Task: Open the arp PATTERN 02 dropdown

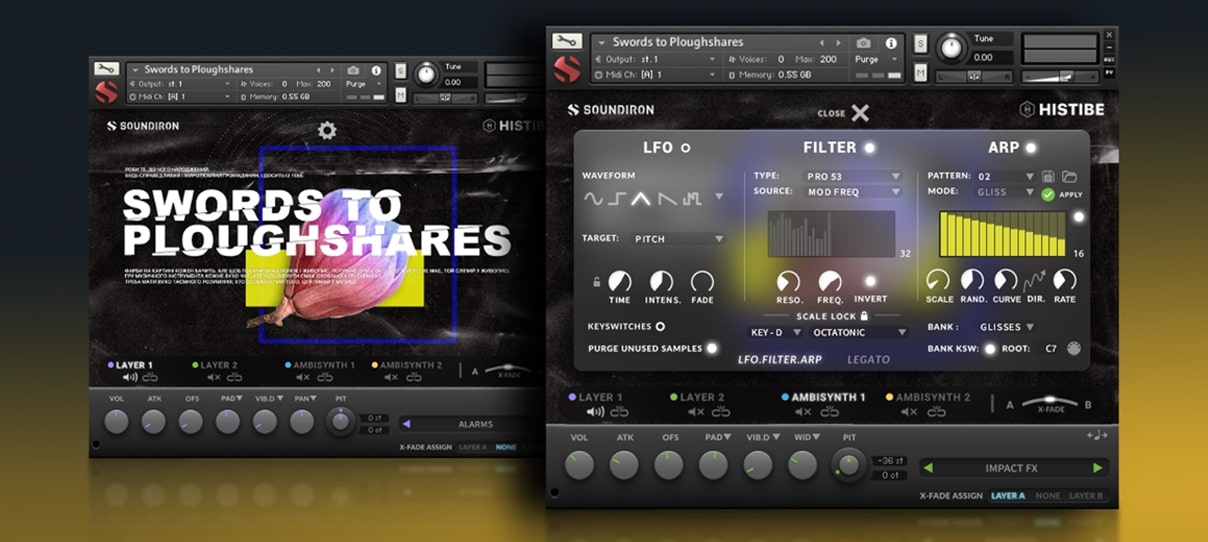Action: coord(1005,176)
